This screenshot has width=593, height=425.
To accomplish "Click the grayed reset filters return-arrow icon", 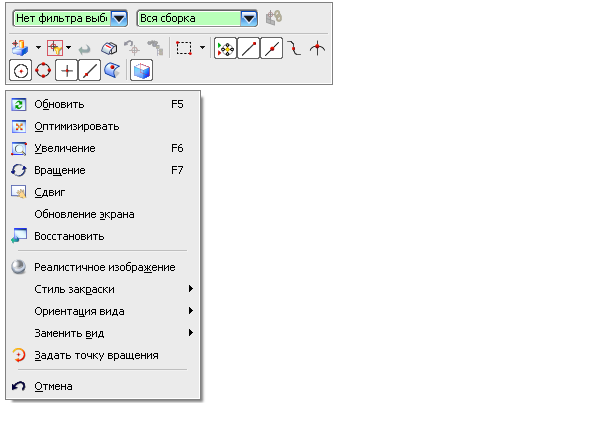I will pos(85,49).
